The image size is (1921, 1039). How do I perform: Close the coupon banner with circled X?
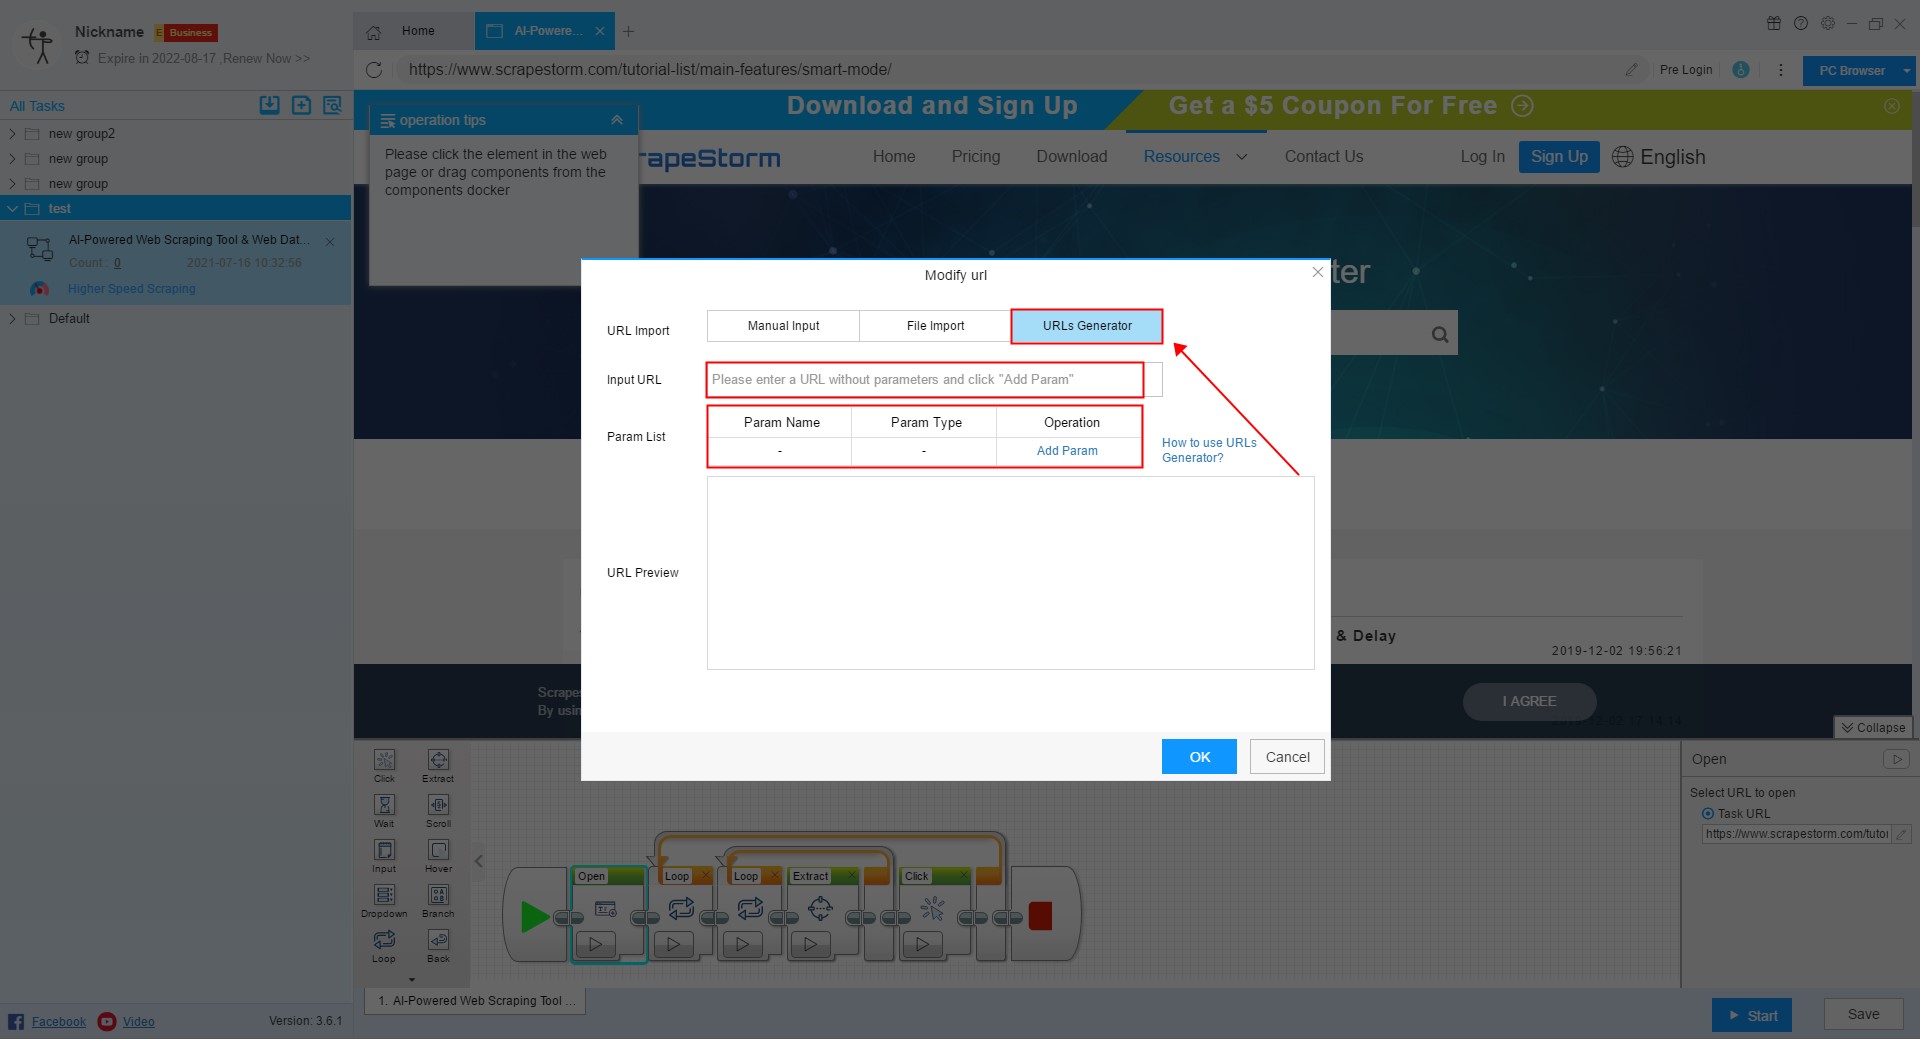tap(1892, 106)
